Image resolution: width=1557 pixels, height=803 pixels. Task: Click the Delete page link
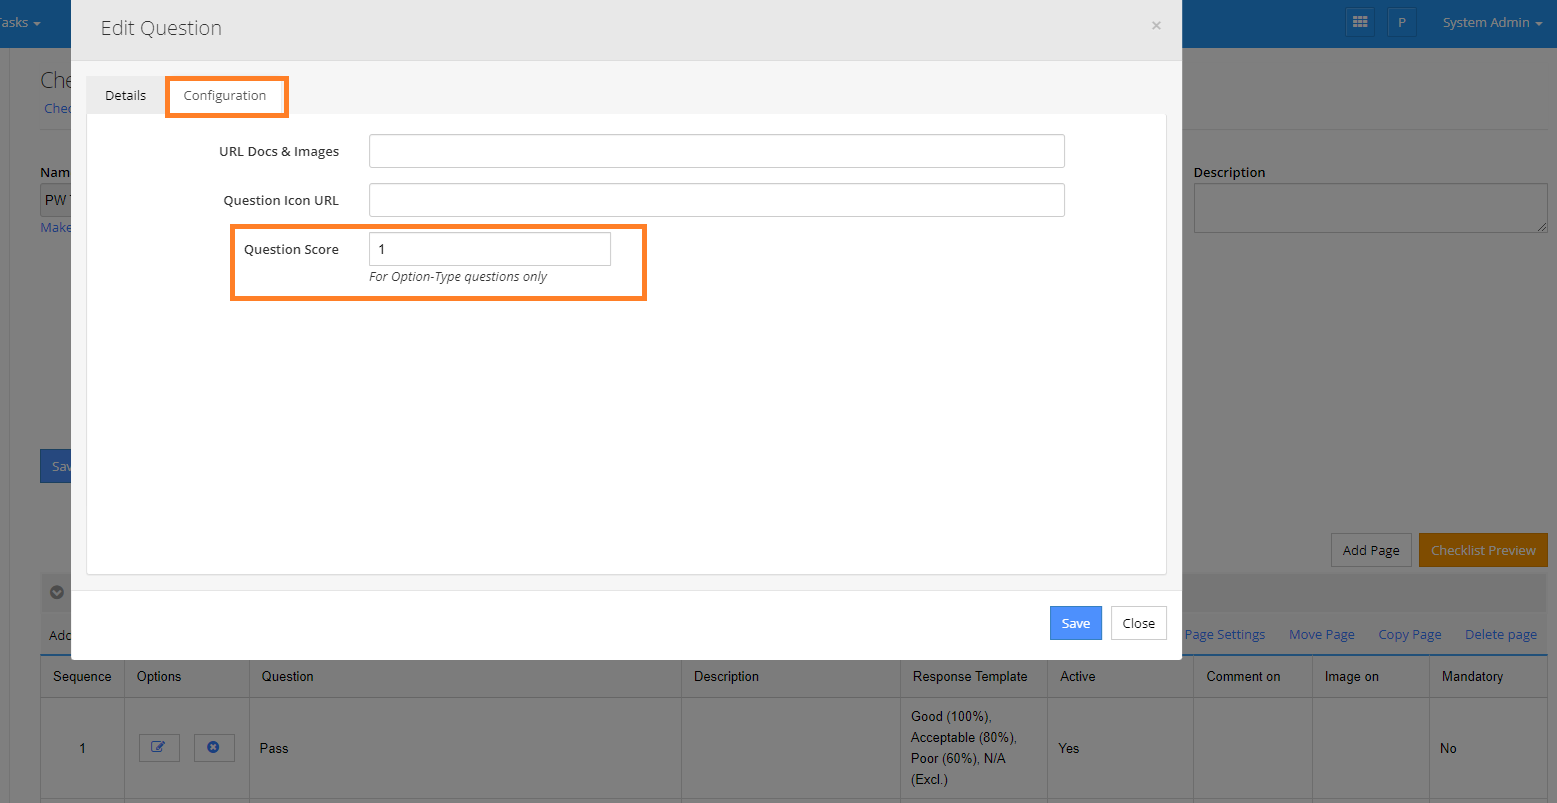1500,635
